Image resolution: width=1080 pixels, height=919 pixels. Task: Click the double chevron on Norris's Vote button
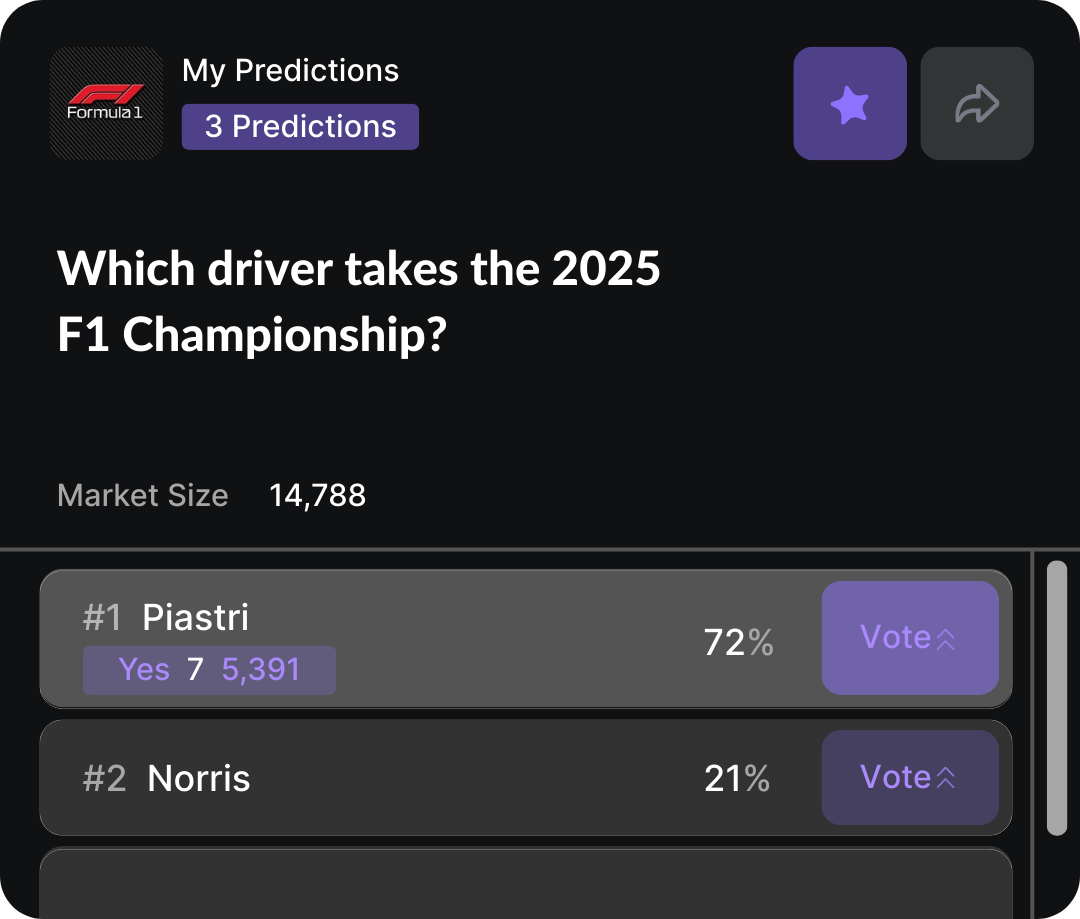pyautogui.click(x=945, y=779)
